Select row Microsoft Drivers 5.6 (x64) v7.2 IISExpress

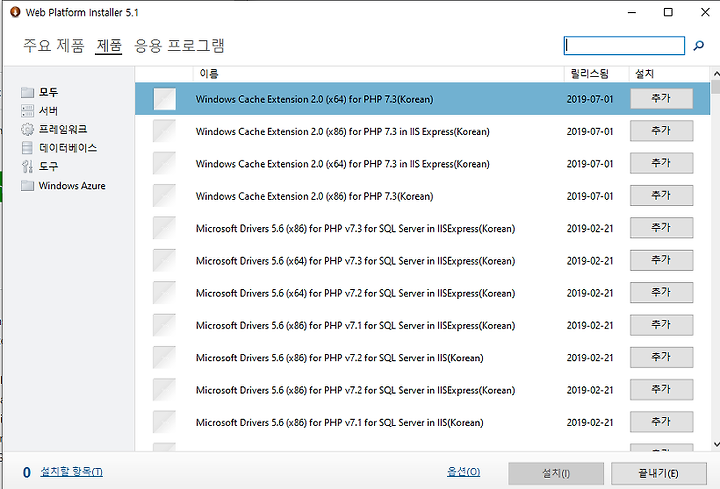click(x=422, y=293)
